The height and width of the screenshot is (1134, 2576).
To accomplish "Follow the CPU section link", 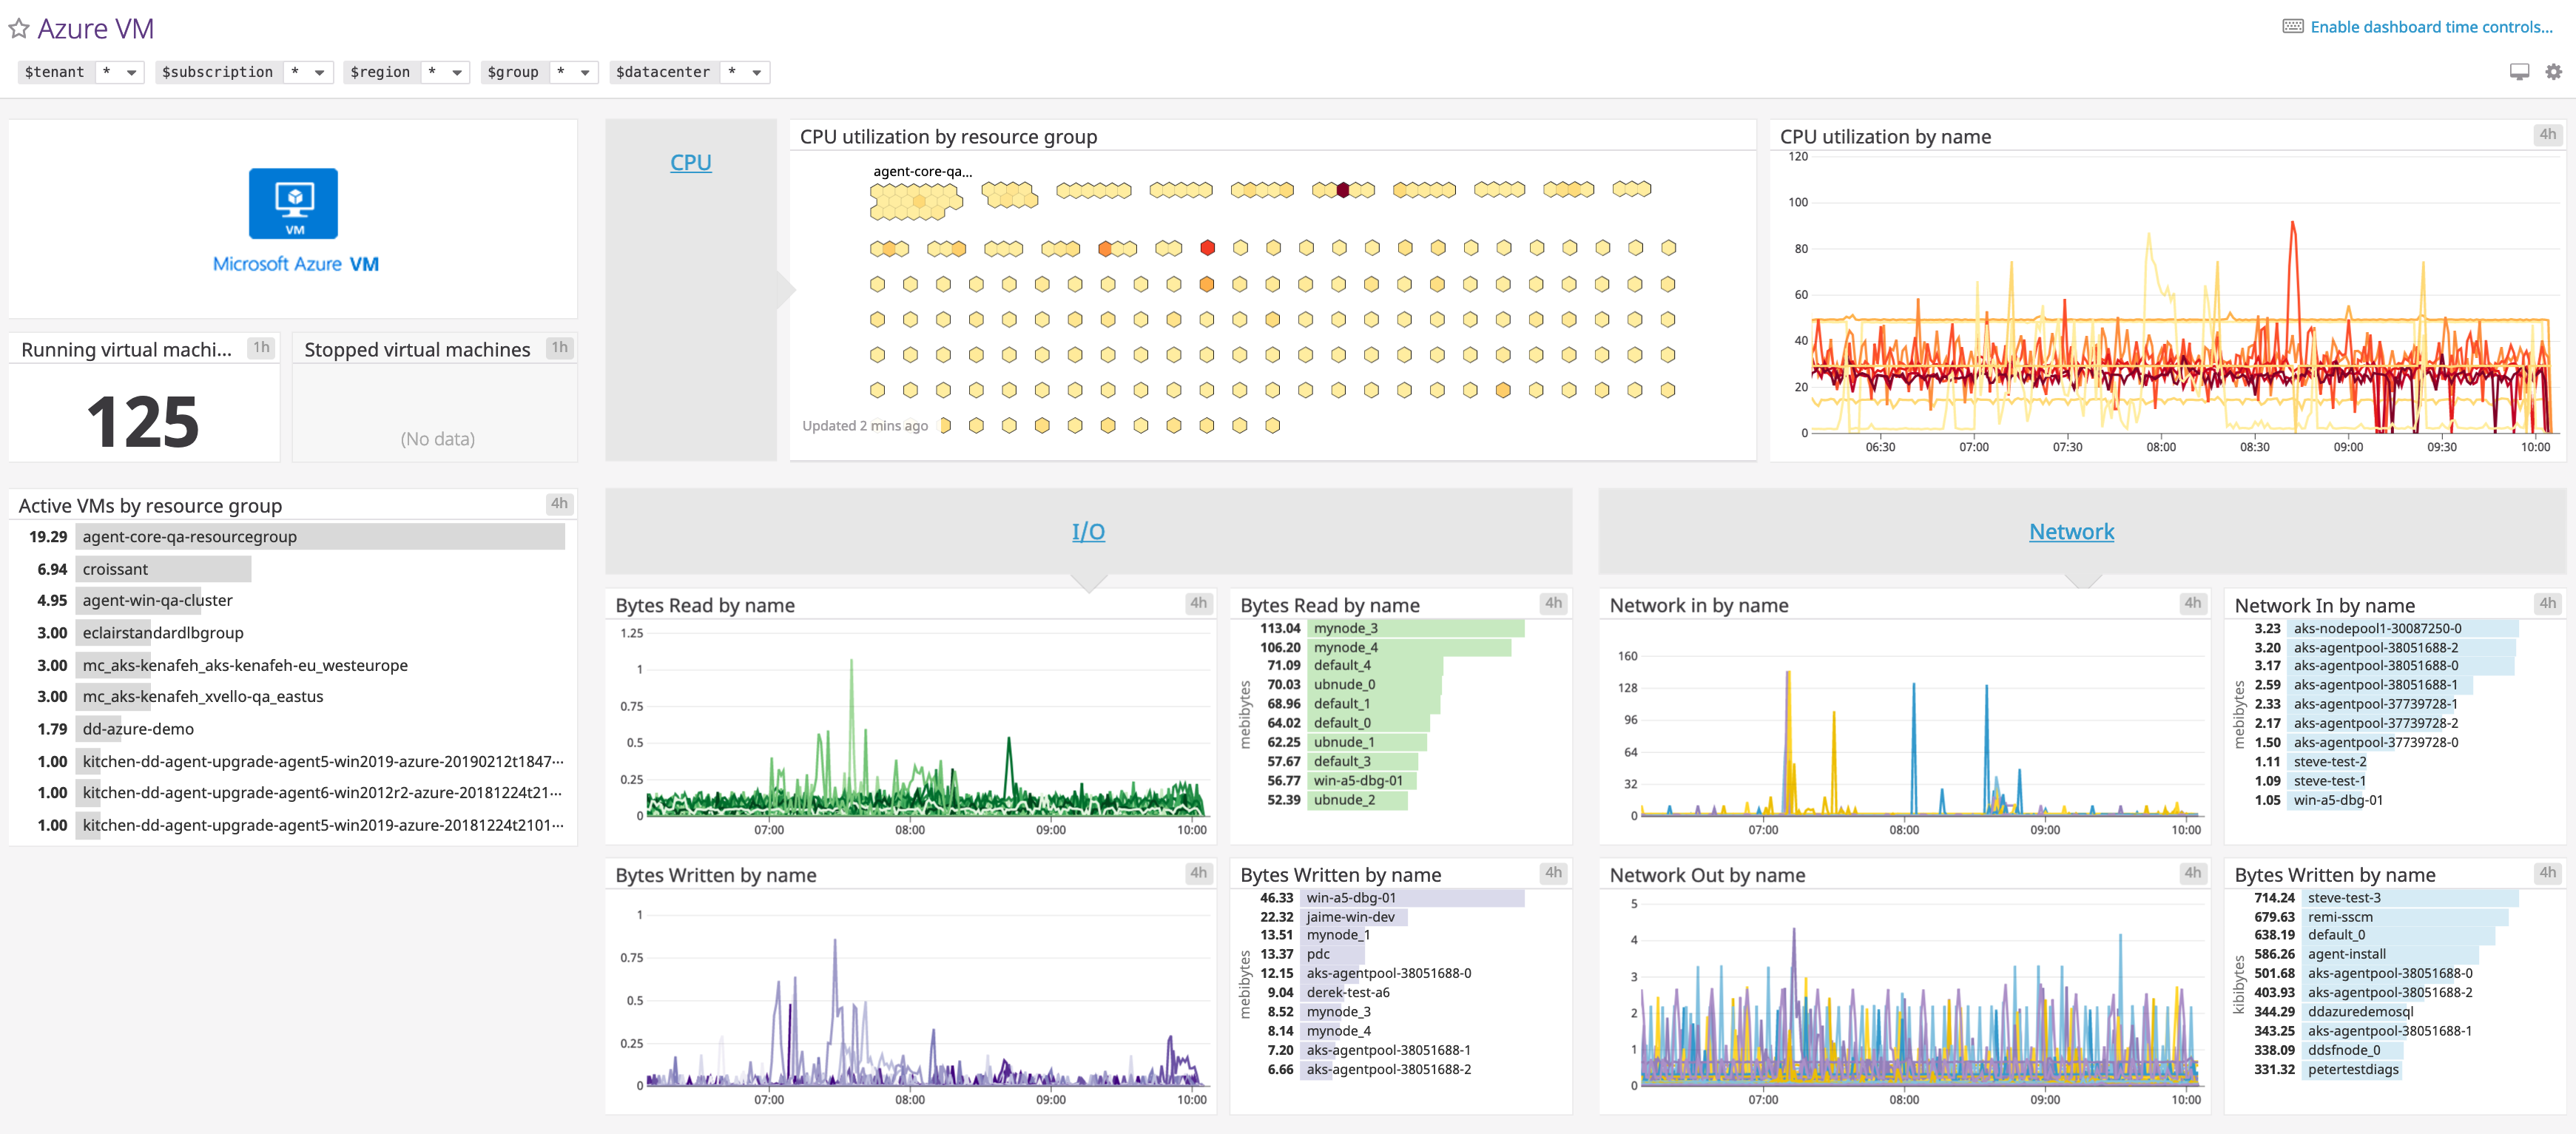I will [690, 161].
